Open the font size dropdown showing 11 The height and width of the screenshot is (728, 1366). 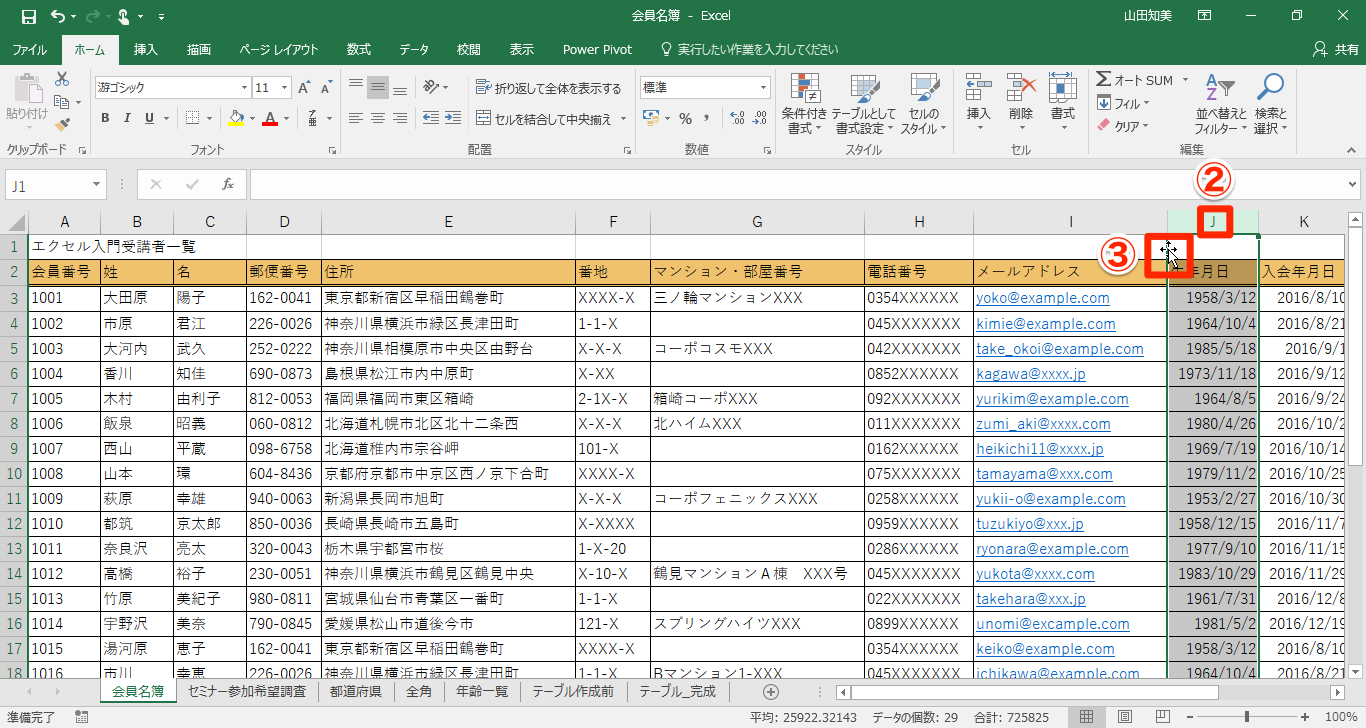tap(286, 88)
